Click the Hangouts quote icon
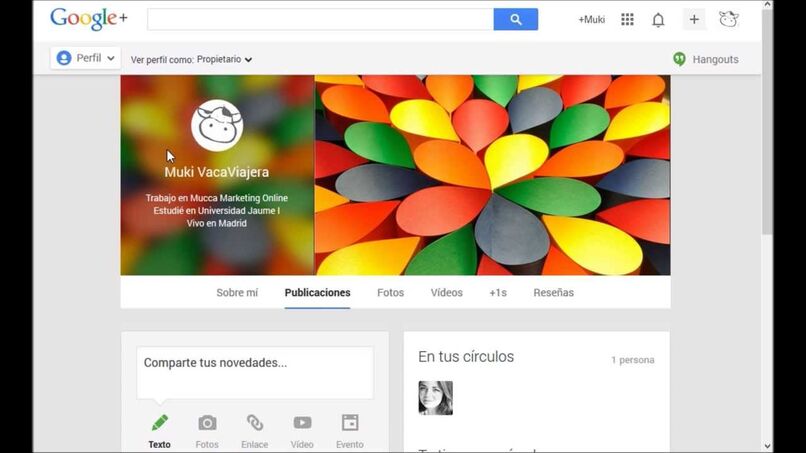This screenshot has width=806, height=453. pos(679,59)
